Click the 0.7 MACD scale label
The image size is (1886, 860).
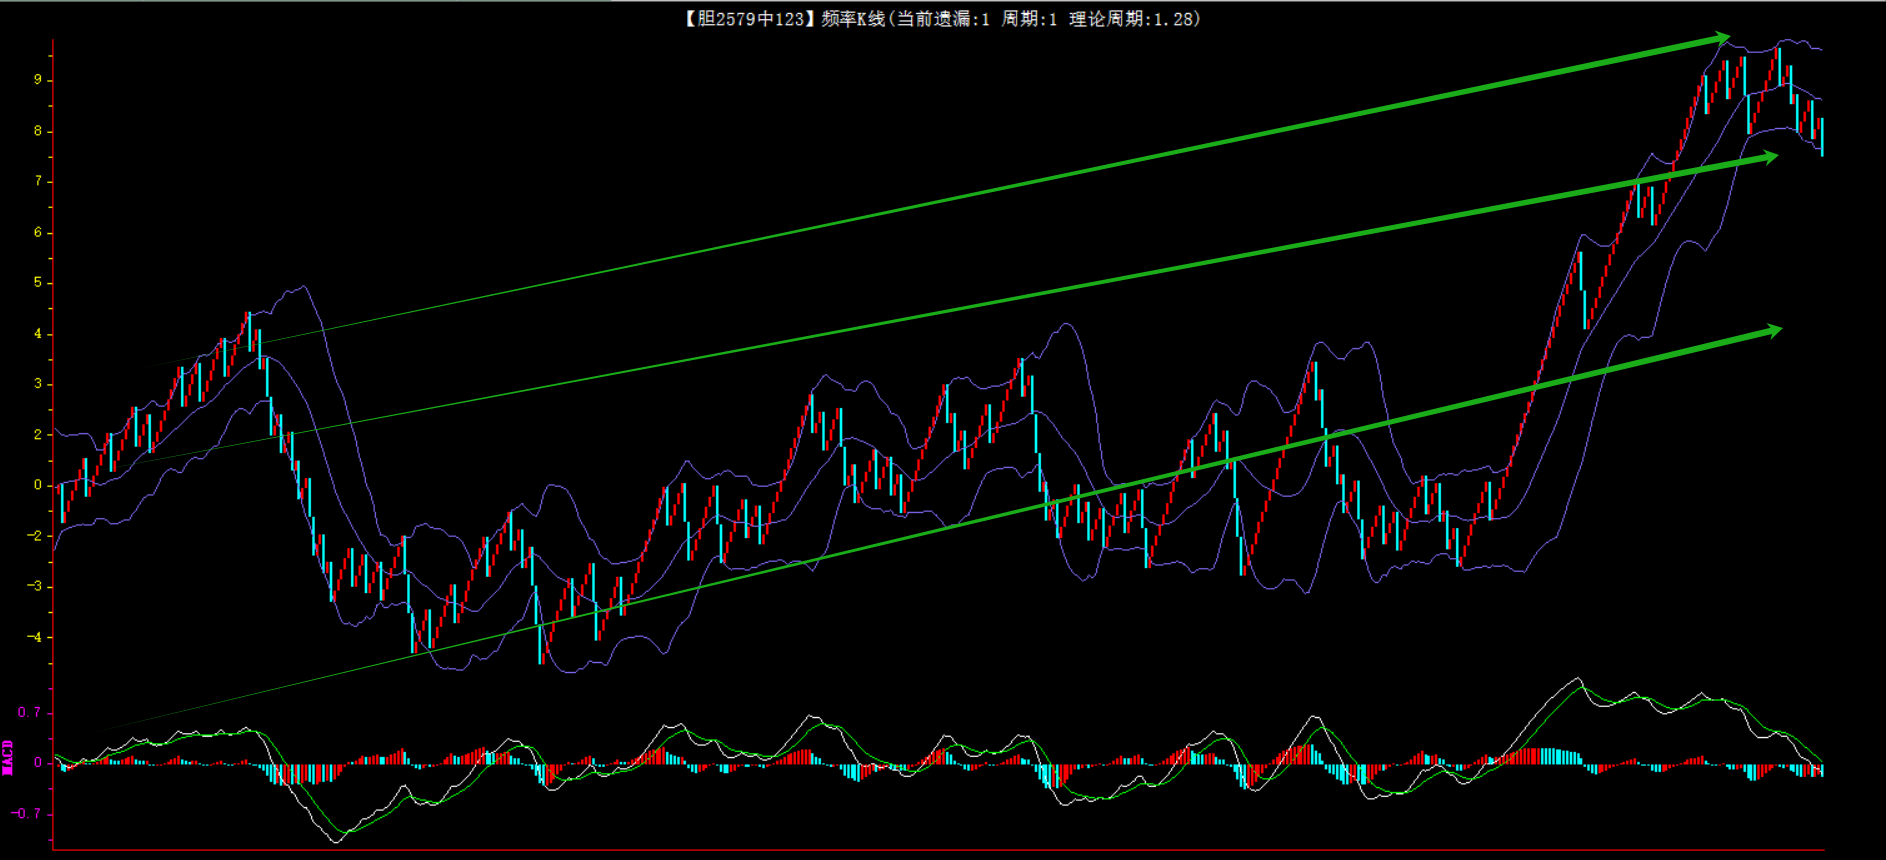29,713
